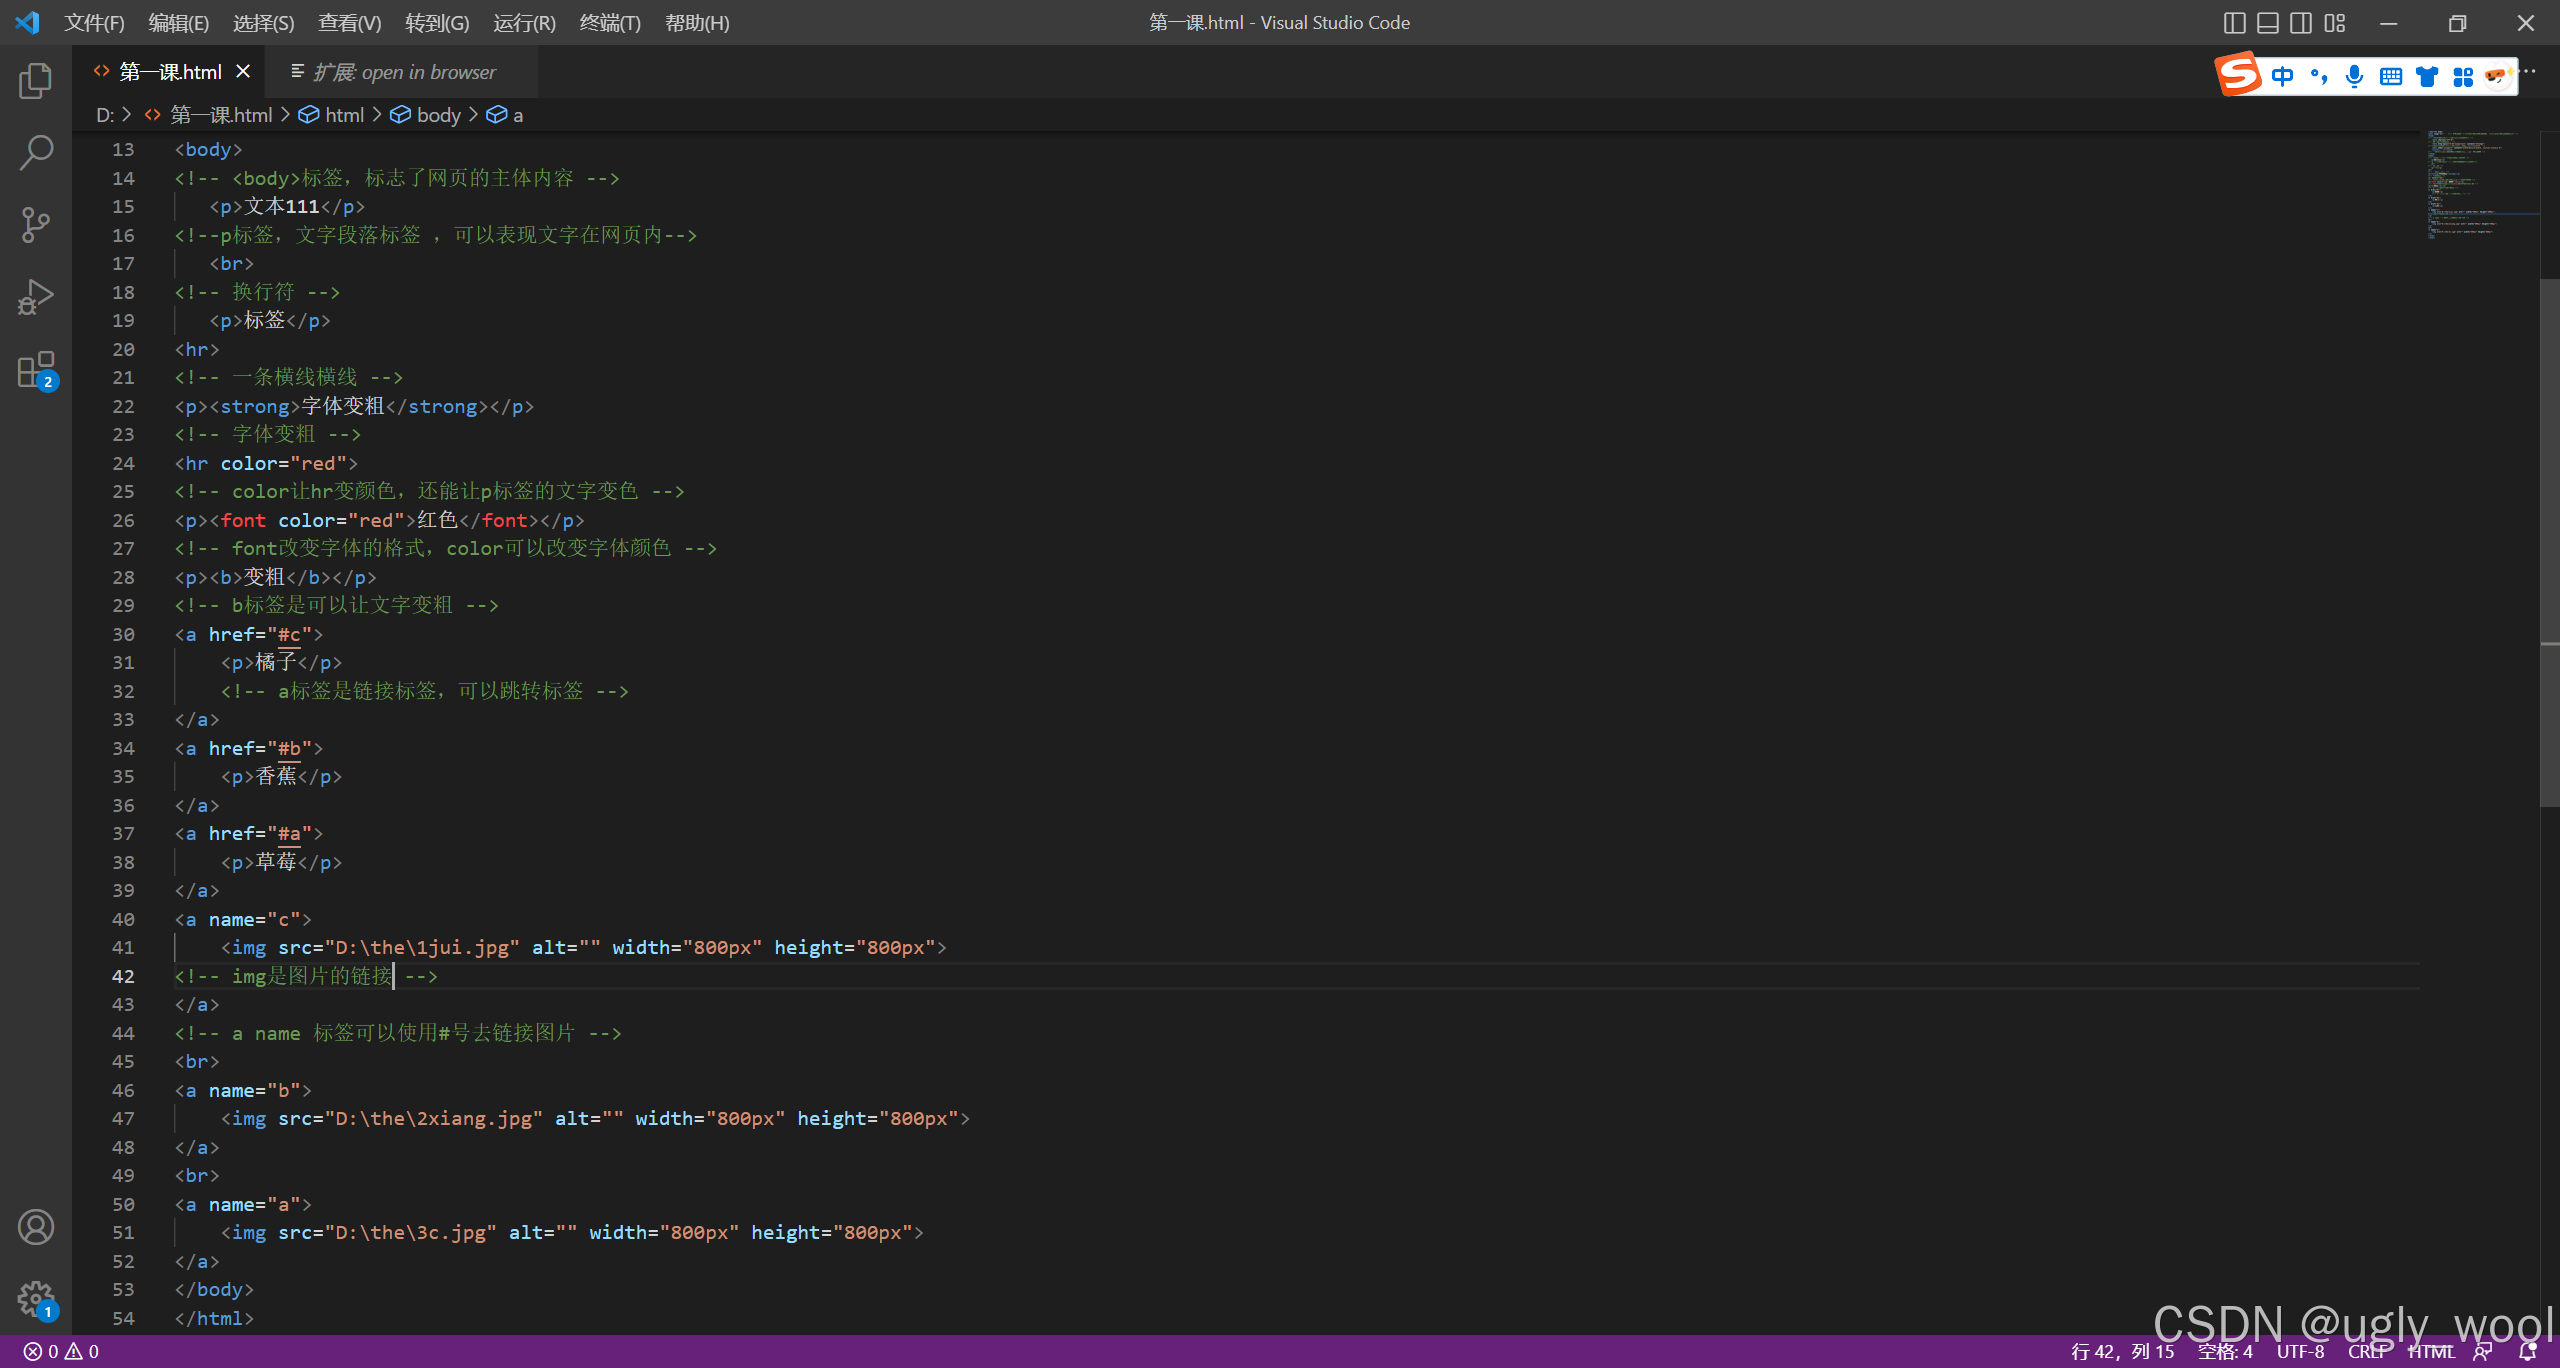Click the vertical editor scrollbar
2560x1368 pixels.
coord(2549,540)
